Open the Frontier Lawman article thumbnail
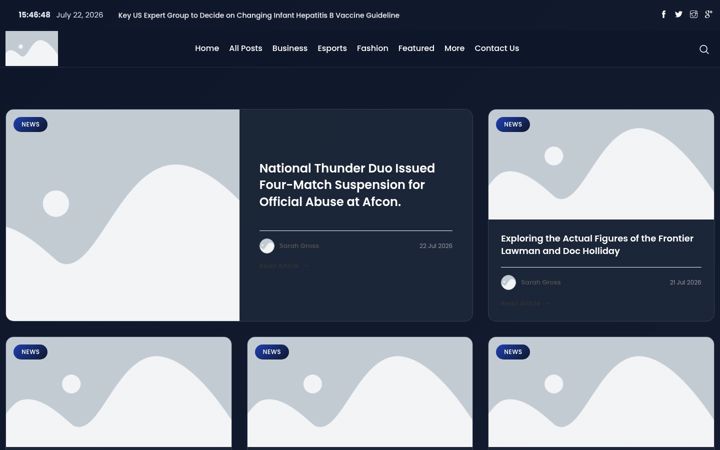Screen dimensions: 720x450 601,164
